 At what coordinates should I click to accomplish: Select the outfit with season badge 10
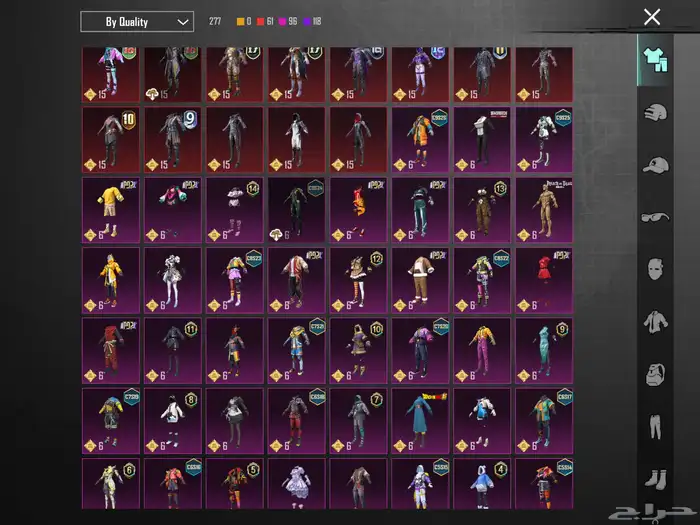111,137
